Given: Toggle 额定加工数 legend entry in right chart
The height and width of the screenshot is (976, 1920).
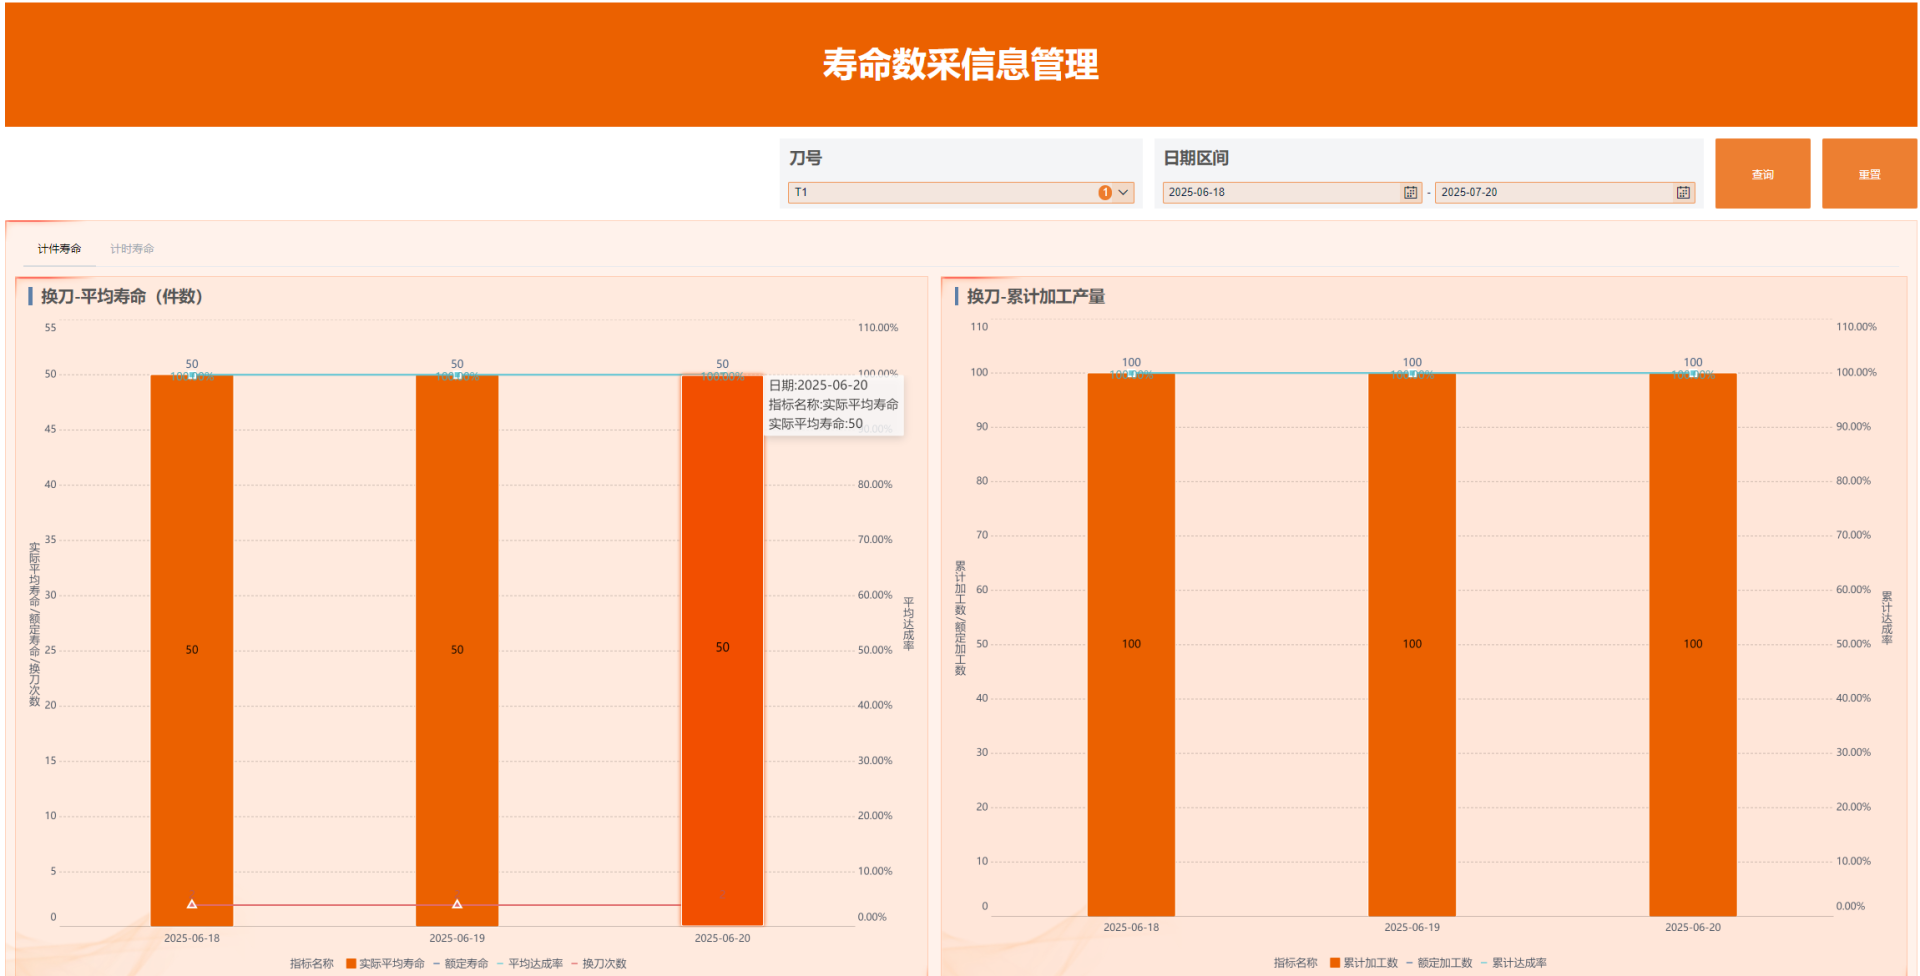Looking at the screenshot, I should click(1444, 963).
